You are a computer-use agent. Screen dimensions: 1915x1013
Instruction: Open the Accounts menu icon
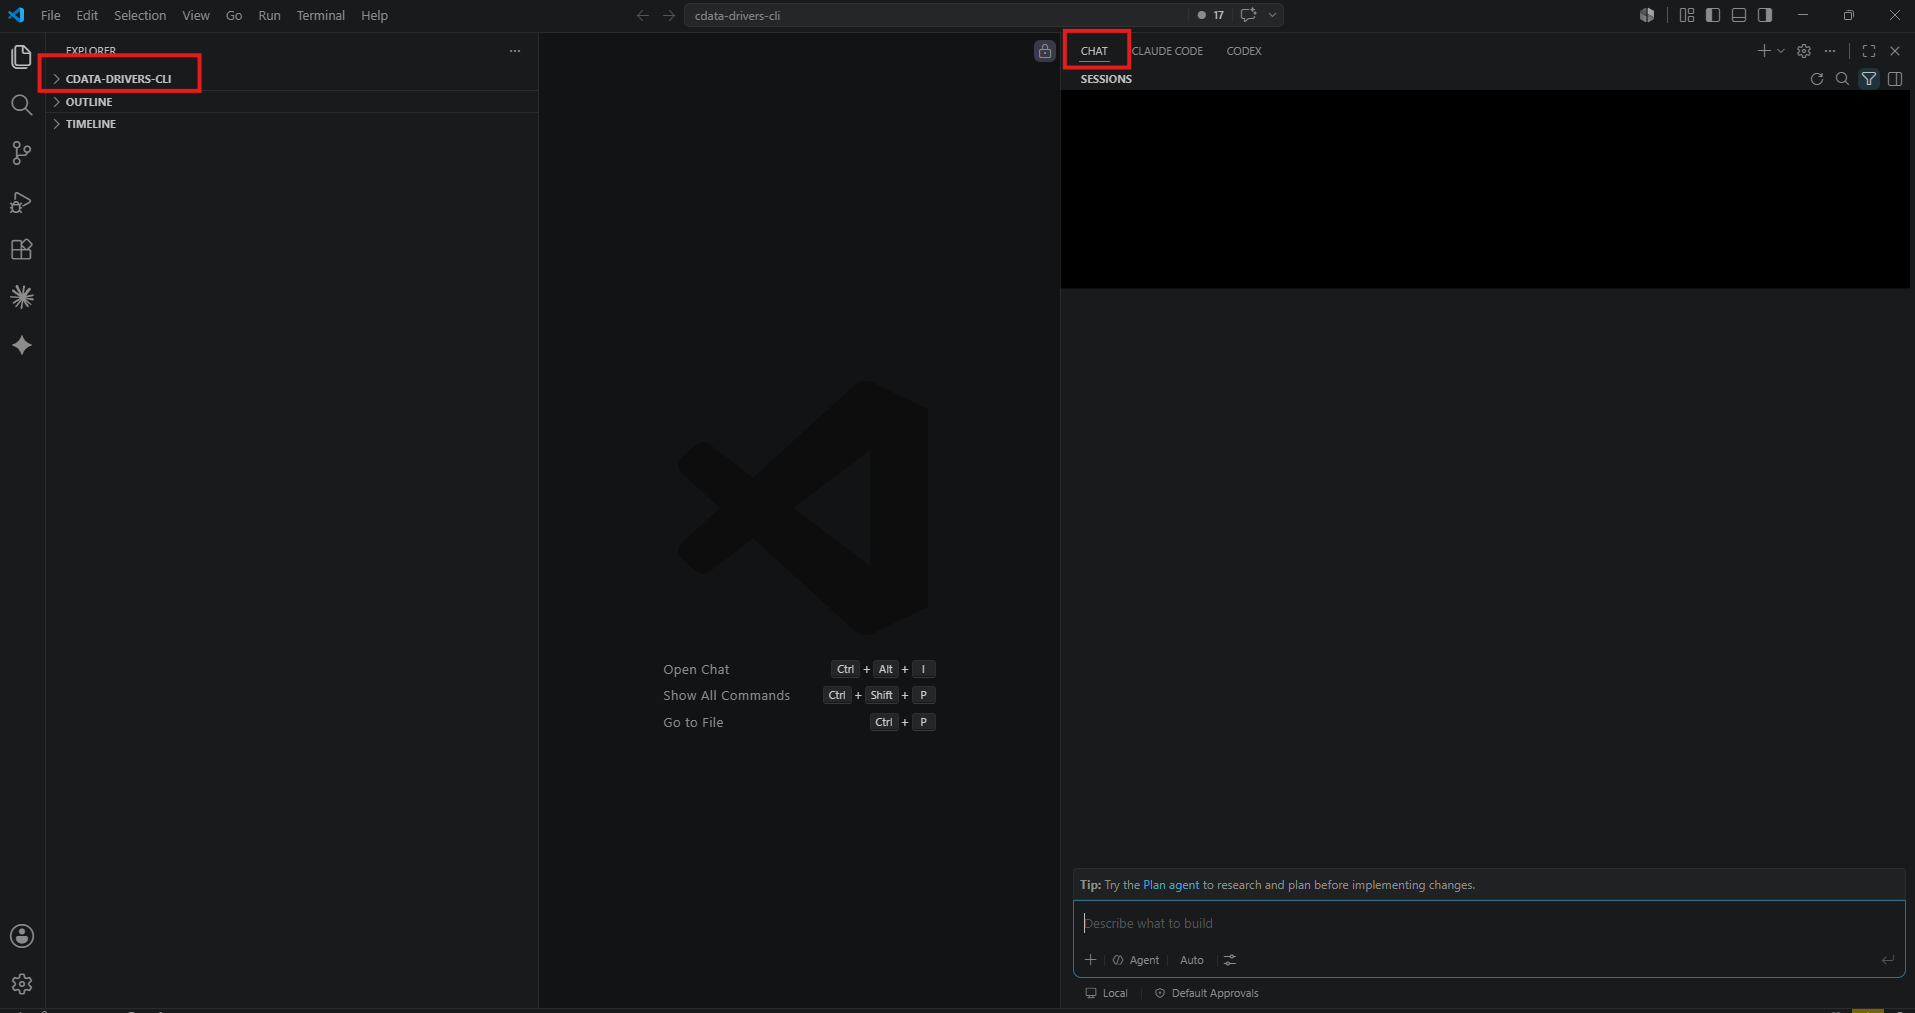21,936
